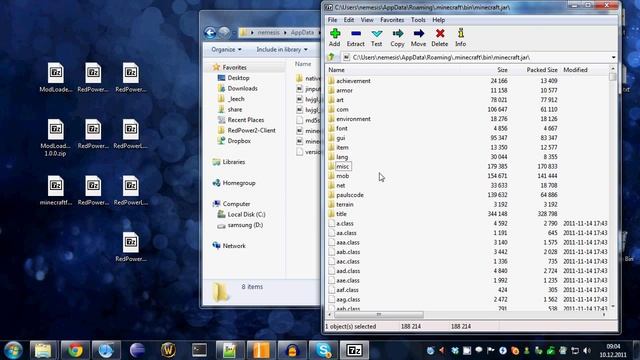Open the Edit menu
This screenshot has width=640, height=360.
pos(349,20)
